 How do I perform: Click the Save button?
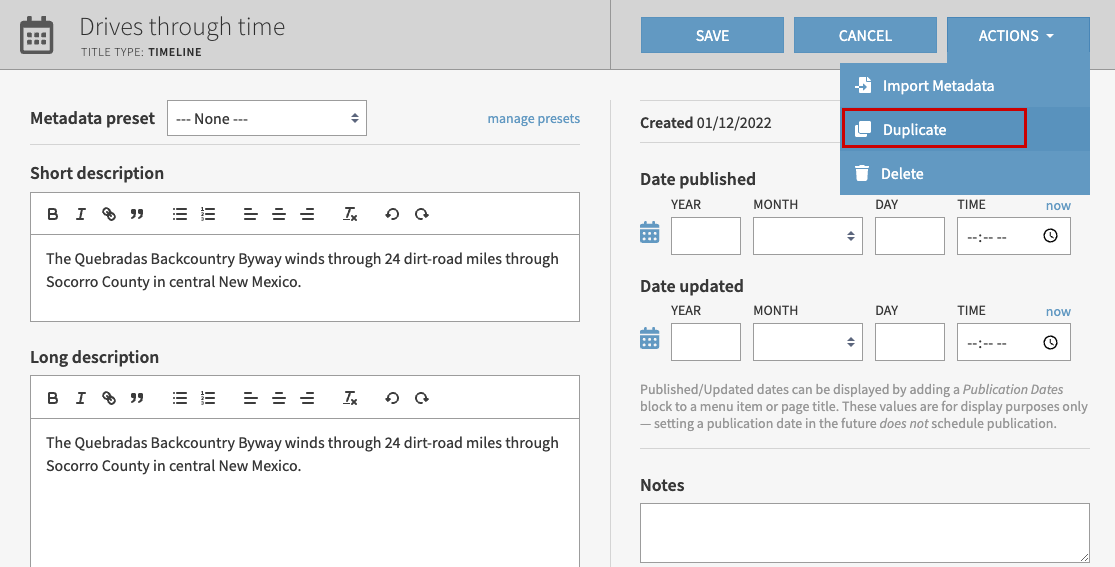coord(713,36)
